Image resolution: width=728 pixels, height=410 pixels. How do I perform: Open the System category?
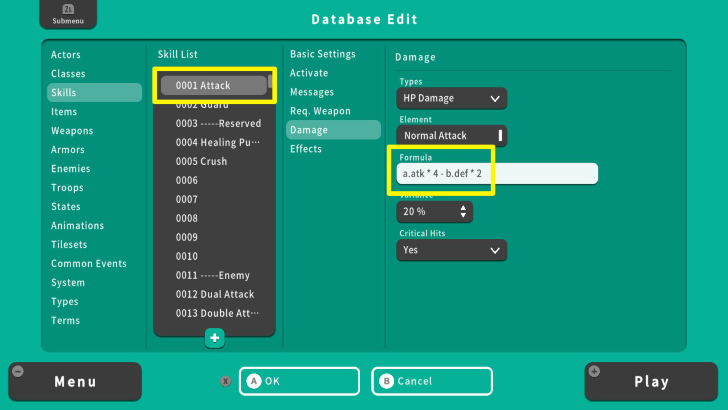(68, 283)
